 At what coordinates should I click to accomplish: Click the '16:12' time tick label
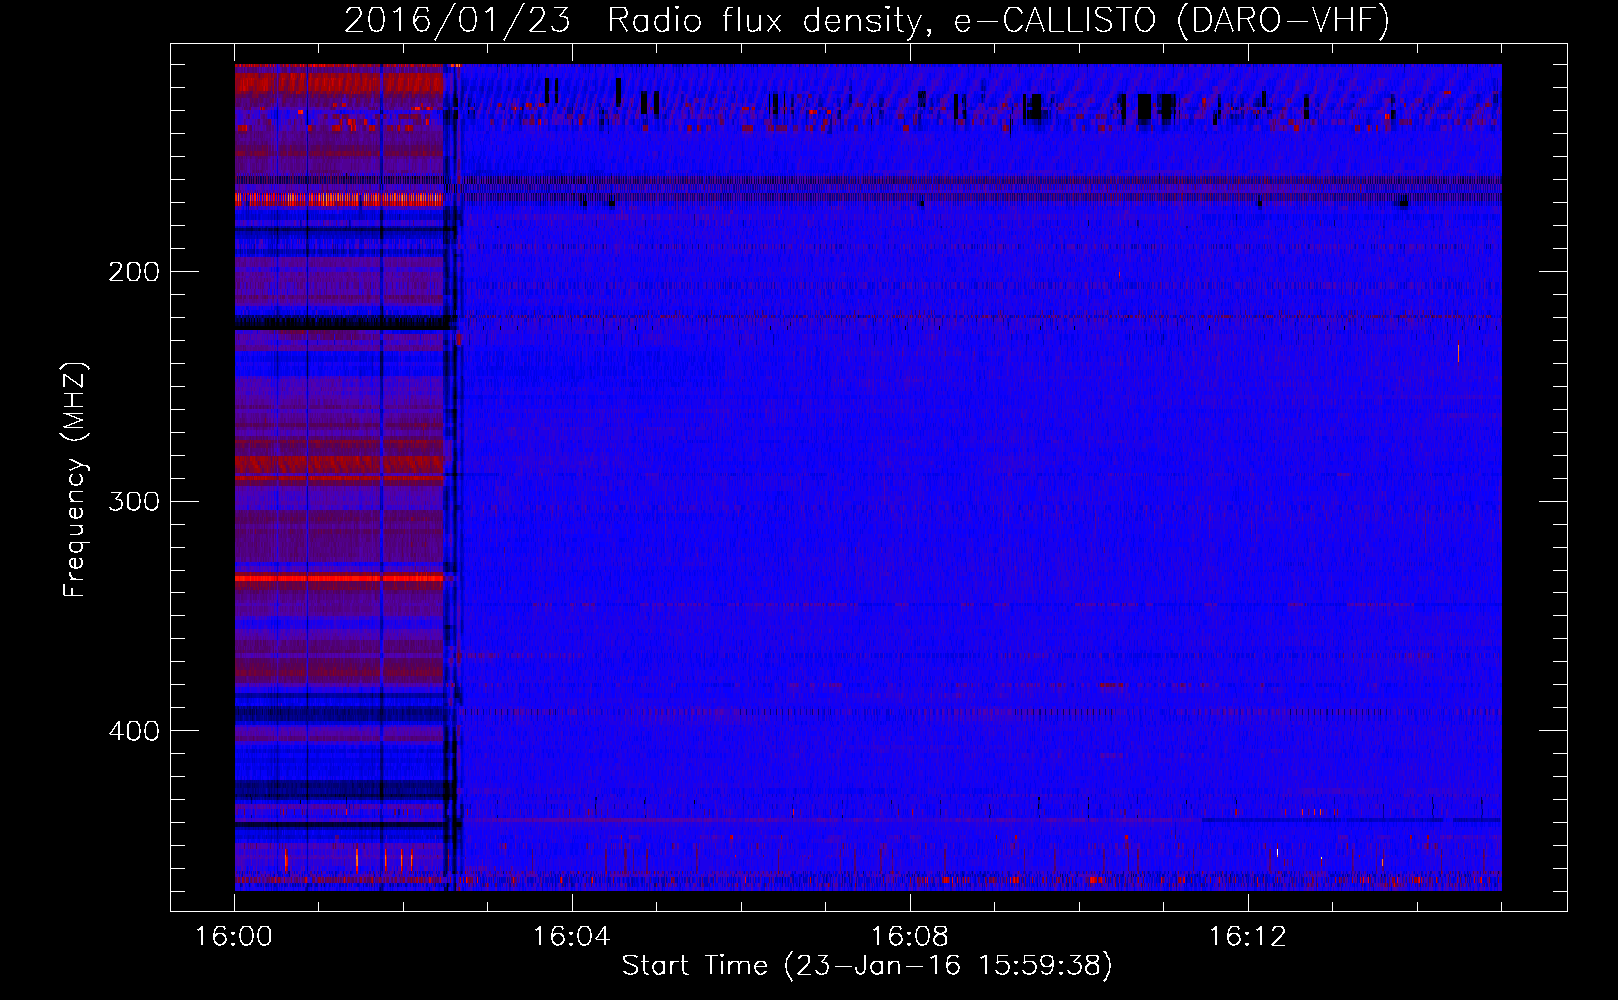pos(1248,937)
